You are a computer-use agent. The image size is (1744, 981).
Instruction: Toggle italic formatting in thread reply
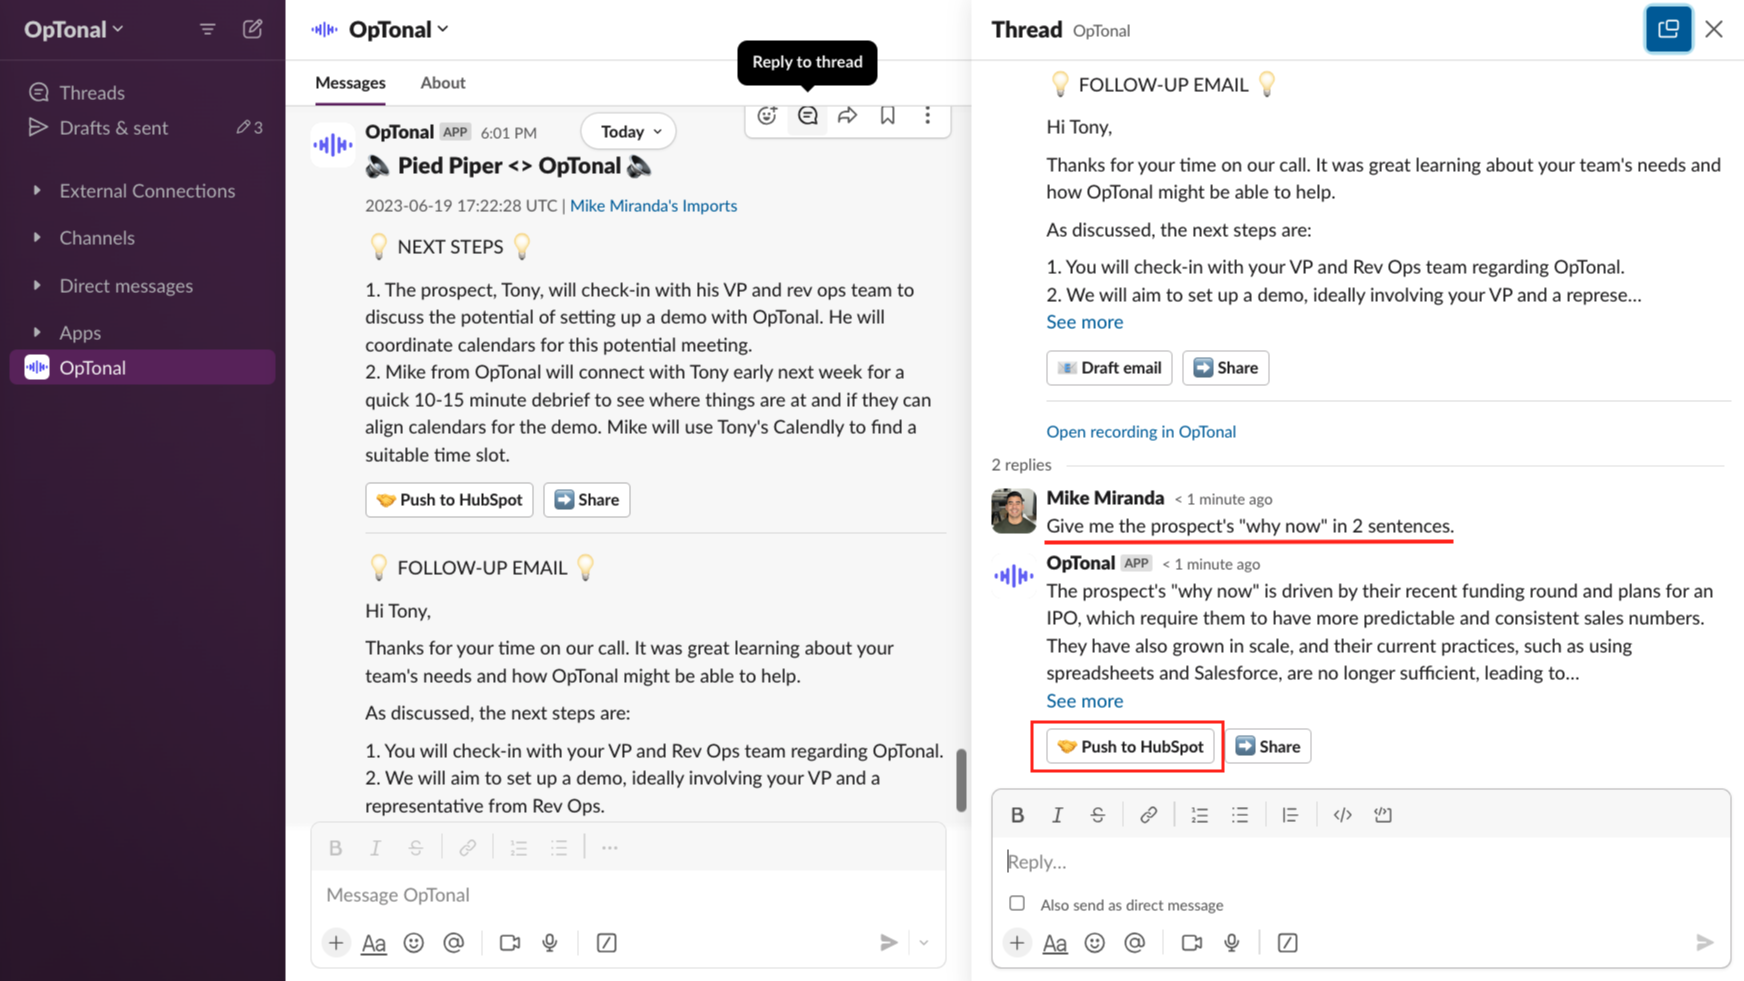(x=1057, y=815)
